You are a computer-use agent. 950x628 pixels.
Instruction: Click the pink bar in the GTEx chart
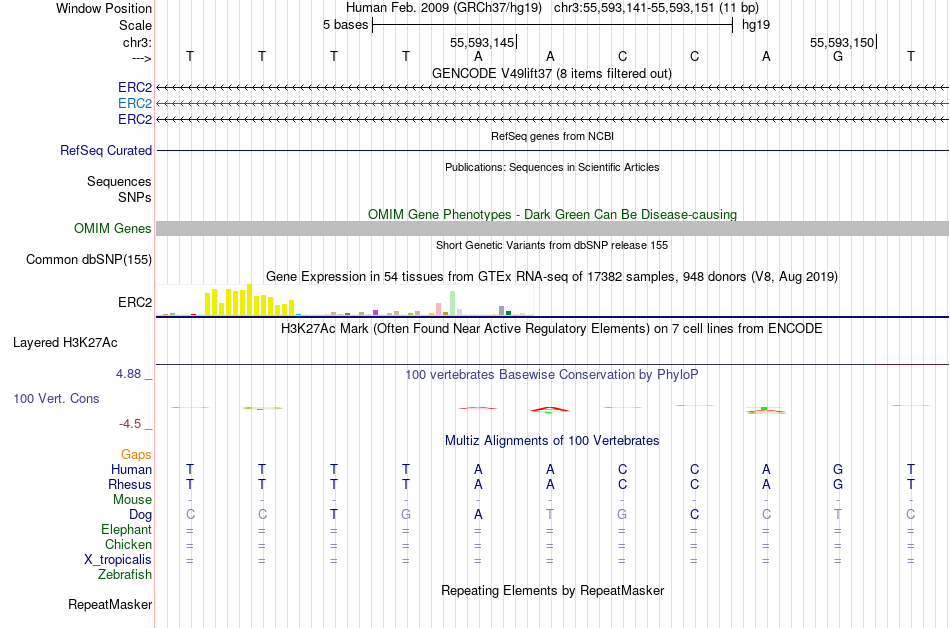(x=438, y=309)
